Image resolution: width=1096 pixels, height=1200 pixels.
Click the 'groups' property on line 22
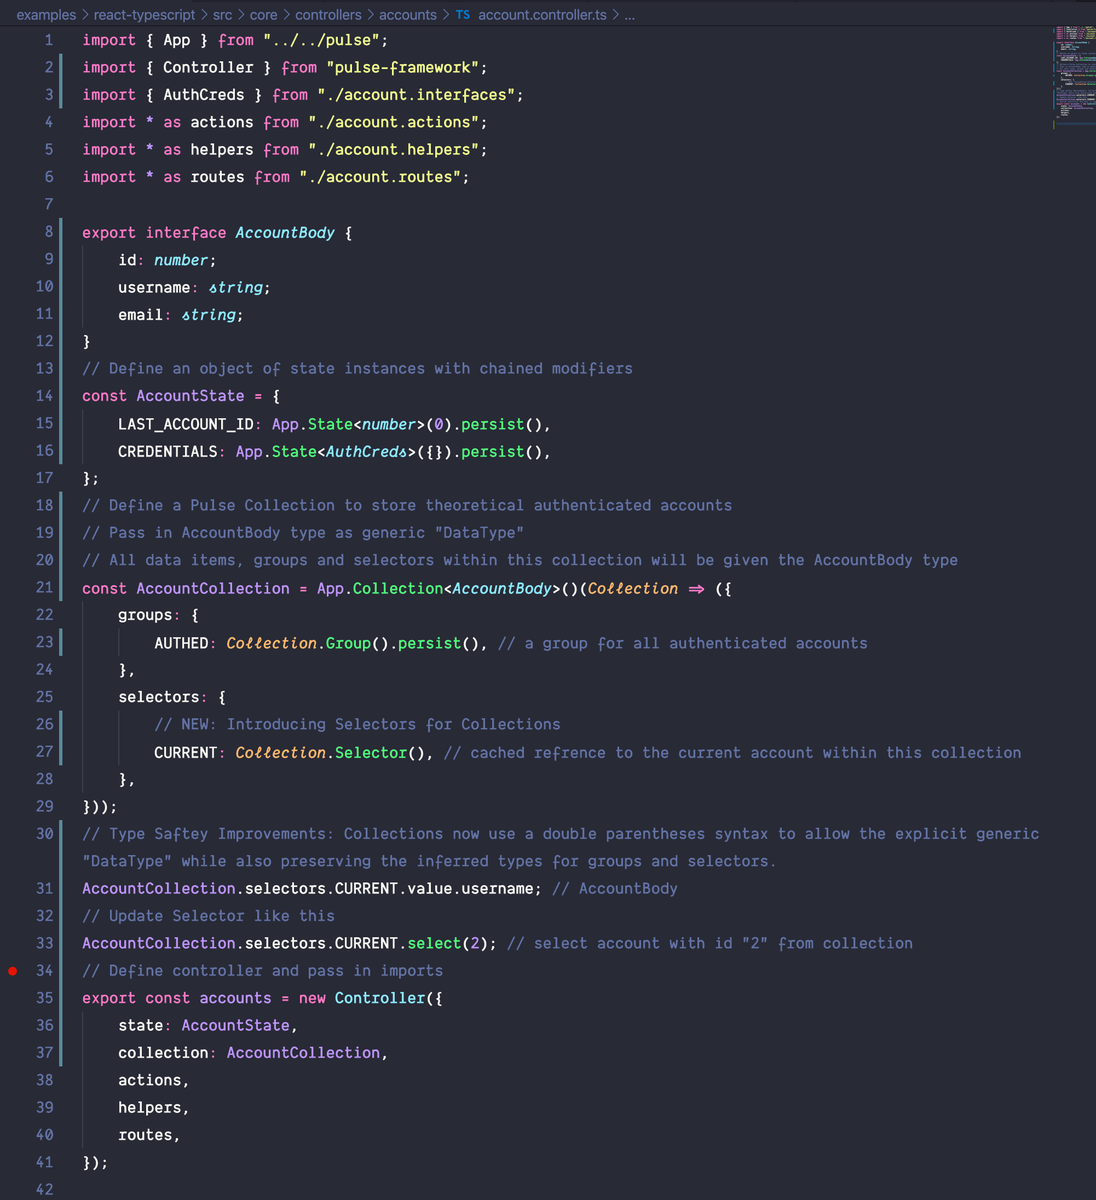145,615
